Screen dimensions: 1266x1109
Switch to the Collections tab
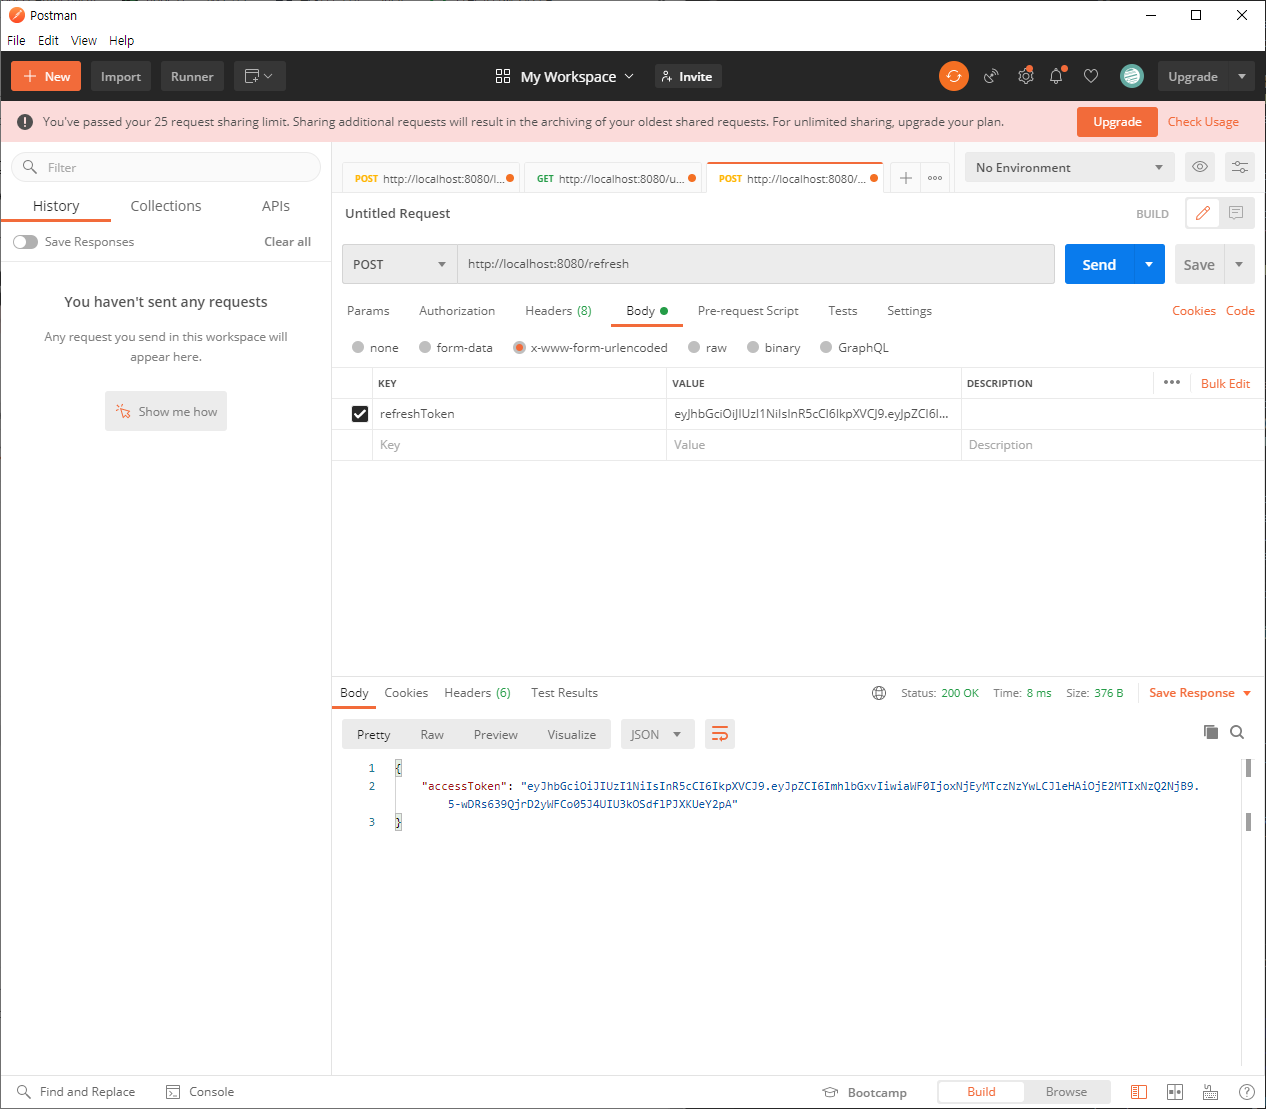pos(166,206)
